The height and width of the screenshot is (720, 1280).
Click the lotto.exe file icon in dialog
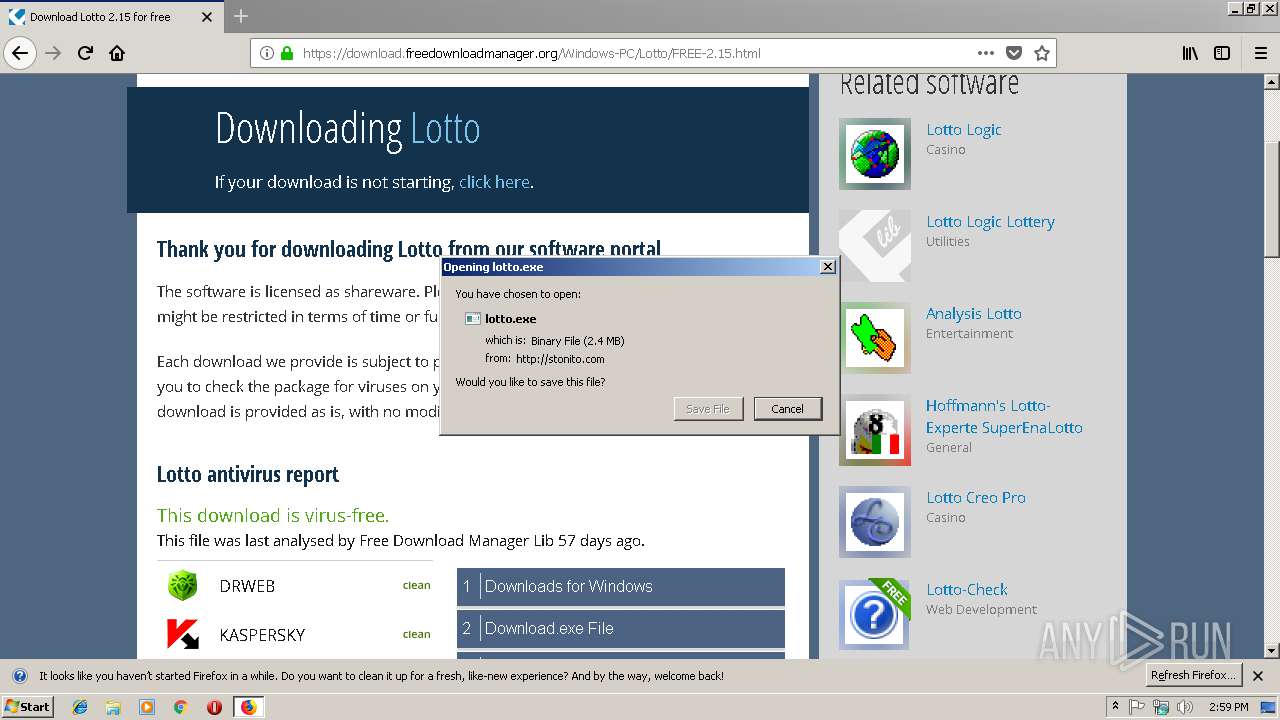(473, 319)
